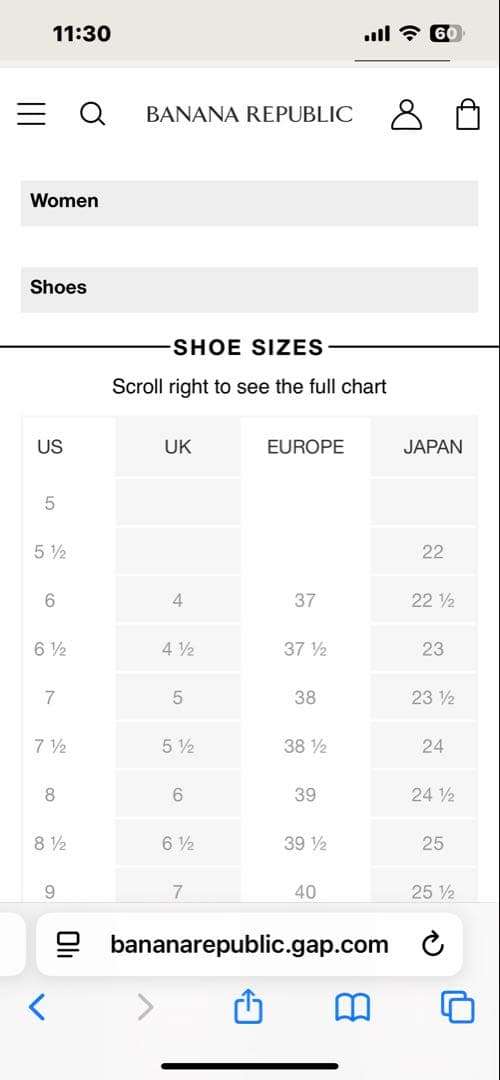Screen dimensions: 500x1080
Task: Open the bookmarks book icon
Action: tap(353, 1008)
